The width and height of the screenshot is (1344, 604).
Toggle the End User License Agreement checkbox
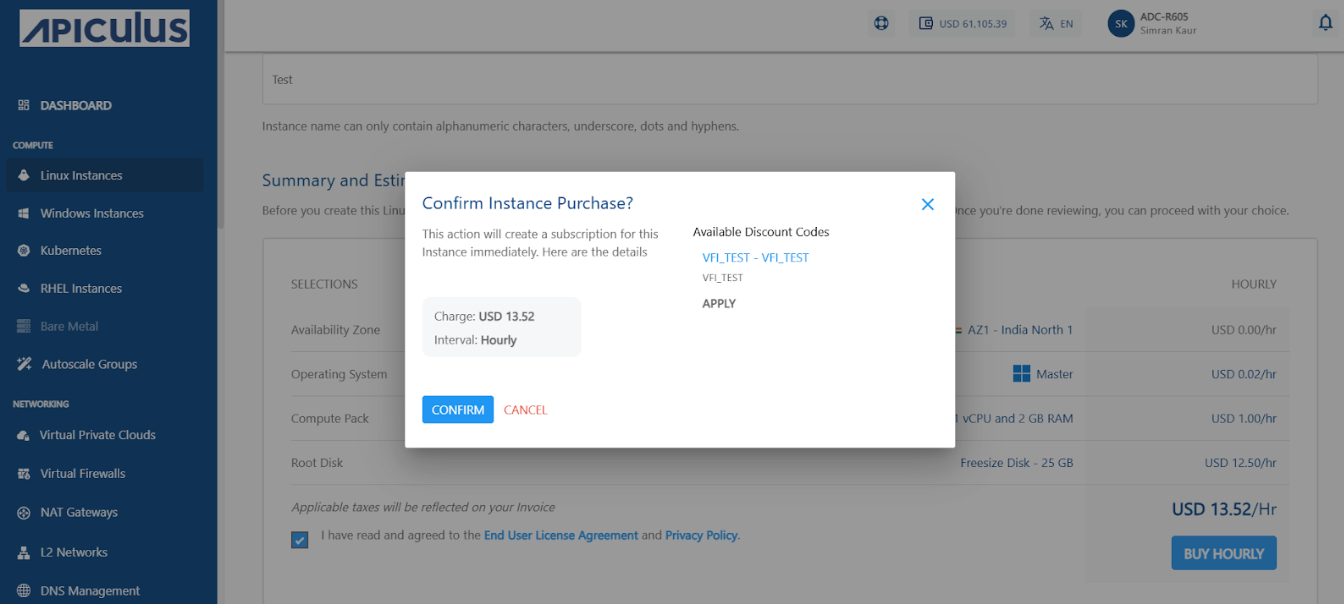[300, 540]
